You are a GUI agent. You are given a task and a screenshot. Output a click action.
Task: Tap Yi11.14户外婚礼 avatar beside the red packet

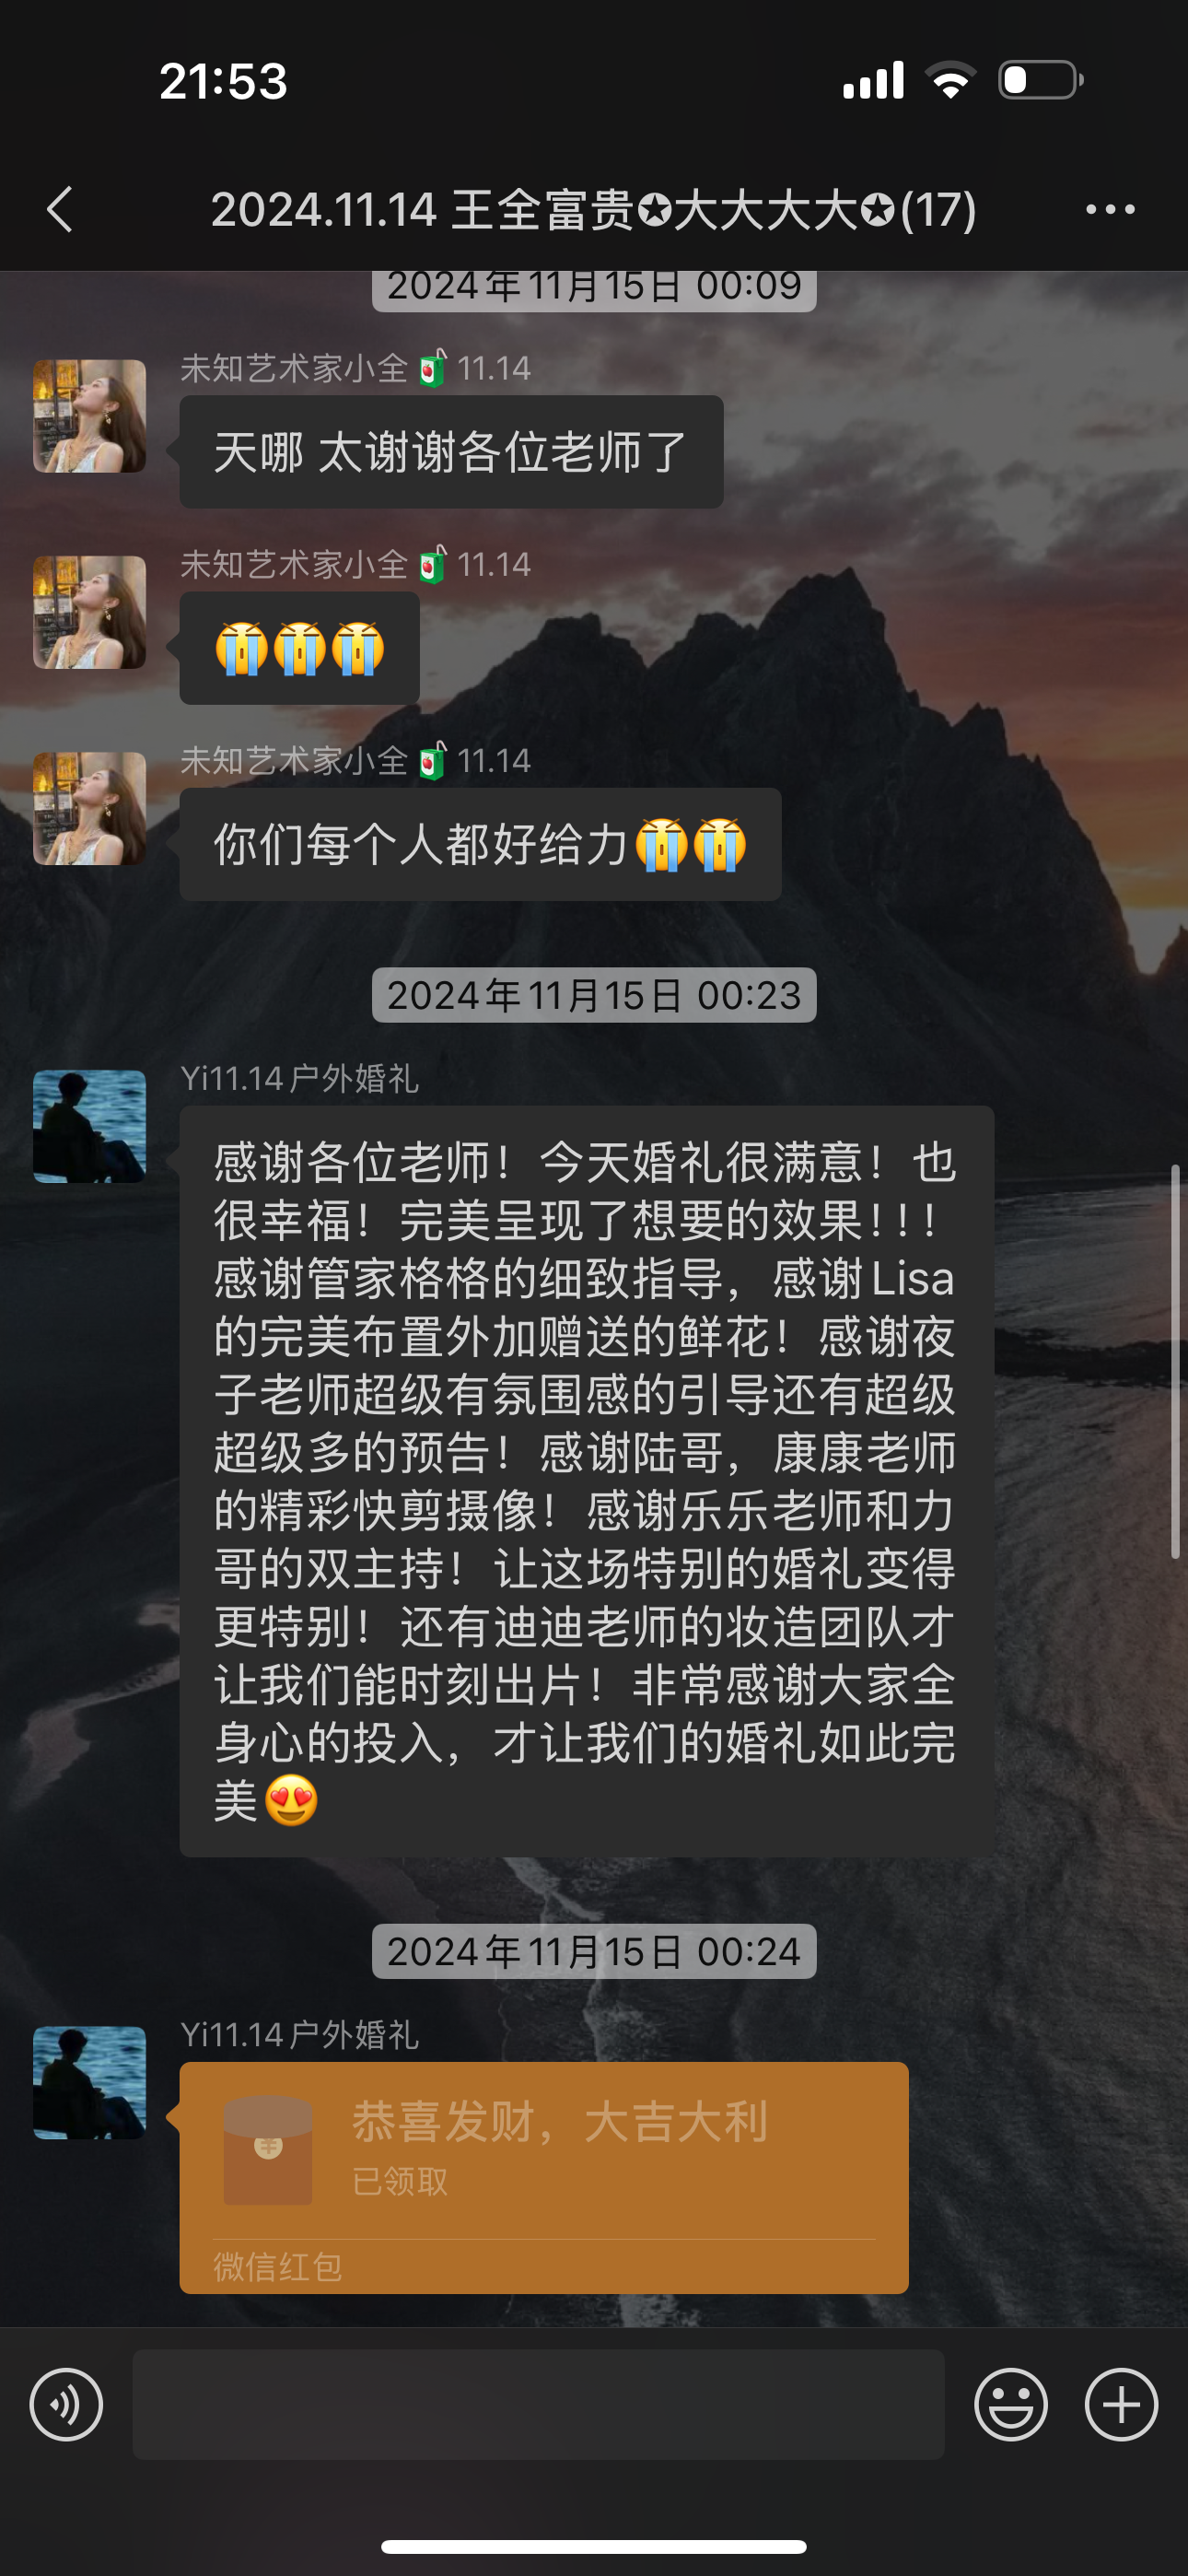click(90, 2083)
